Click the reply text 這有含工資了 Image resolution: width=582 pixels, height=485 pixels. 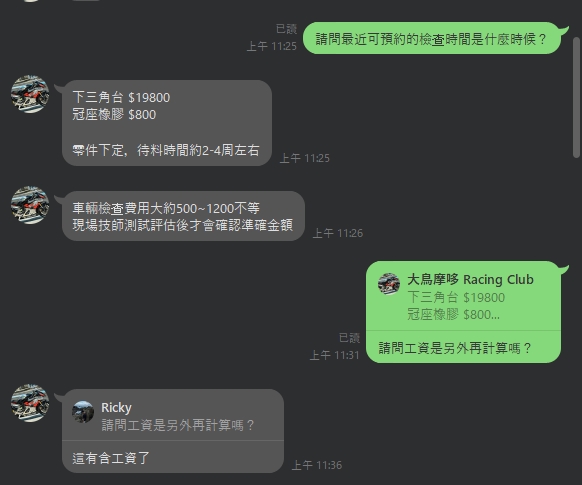point(111,458)
